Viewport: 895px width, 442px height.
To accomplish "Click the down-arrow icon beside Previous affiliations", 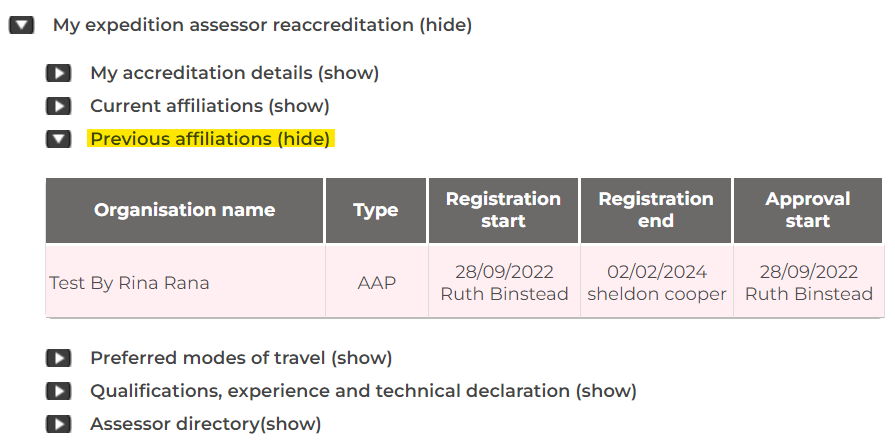I will [x=58, y=139].
